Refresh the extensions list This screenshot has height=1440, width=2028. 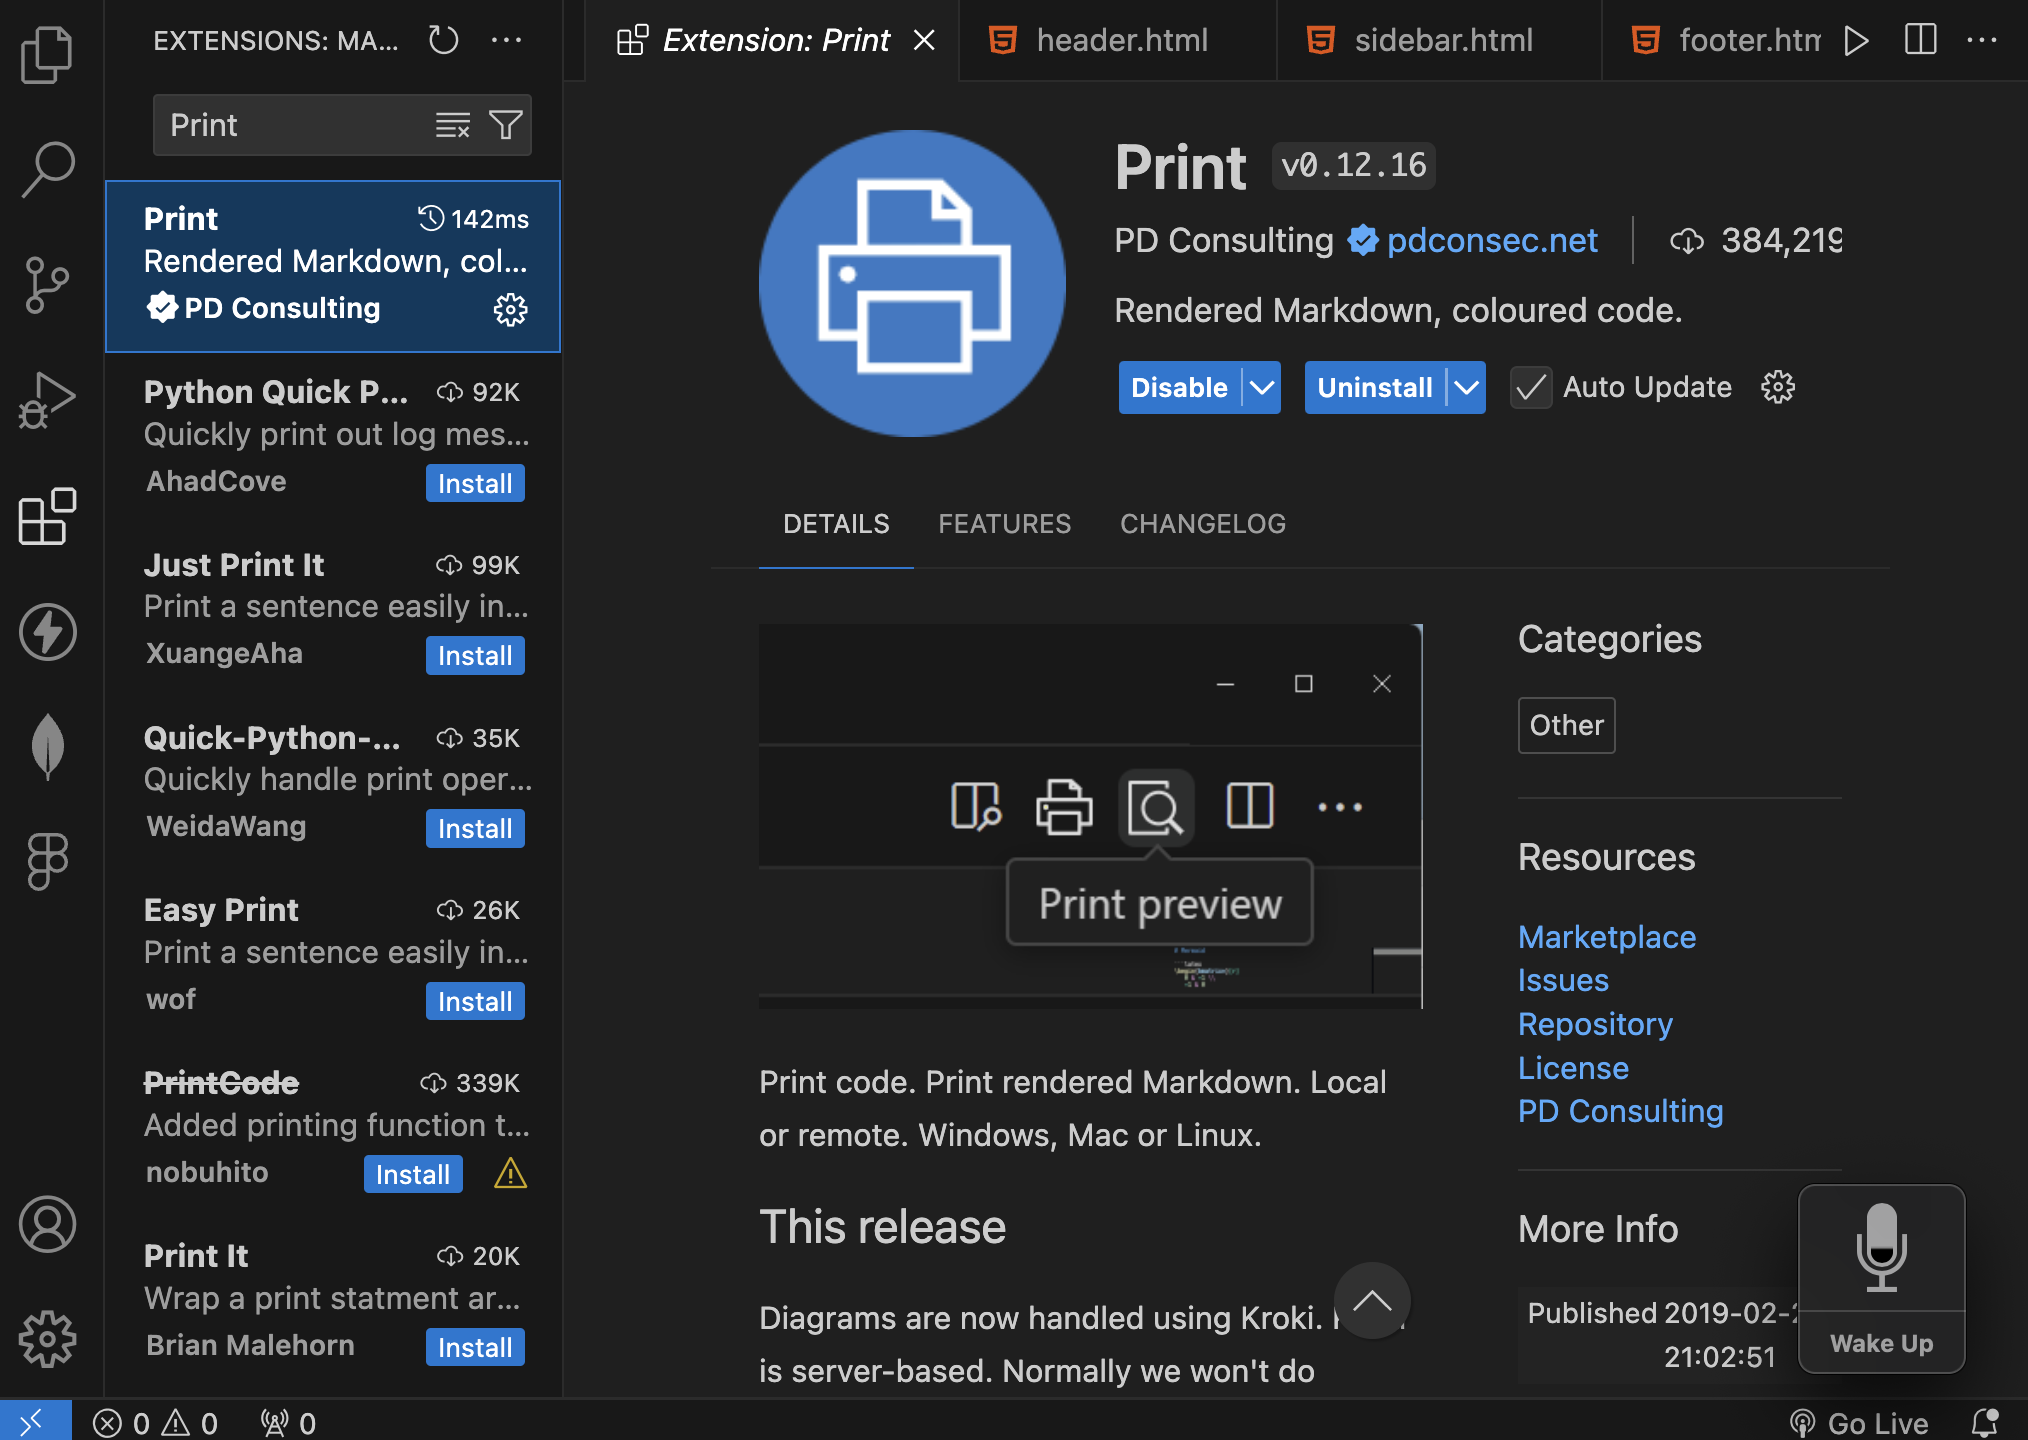coord(443,40)
